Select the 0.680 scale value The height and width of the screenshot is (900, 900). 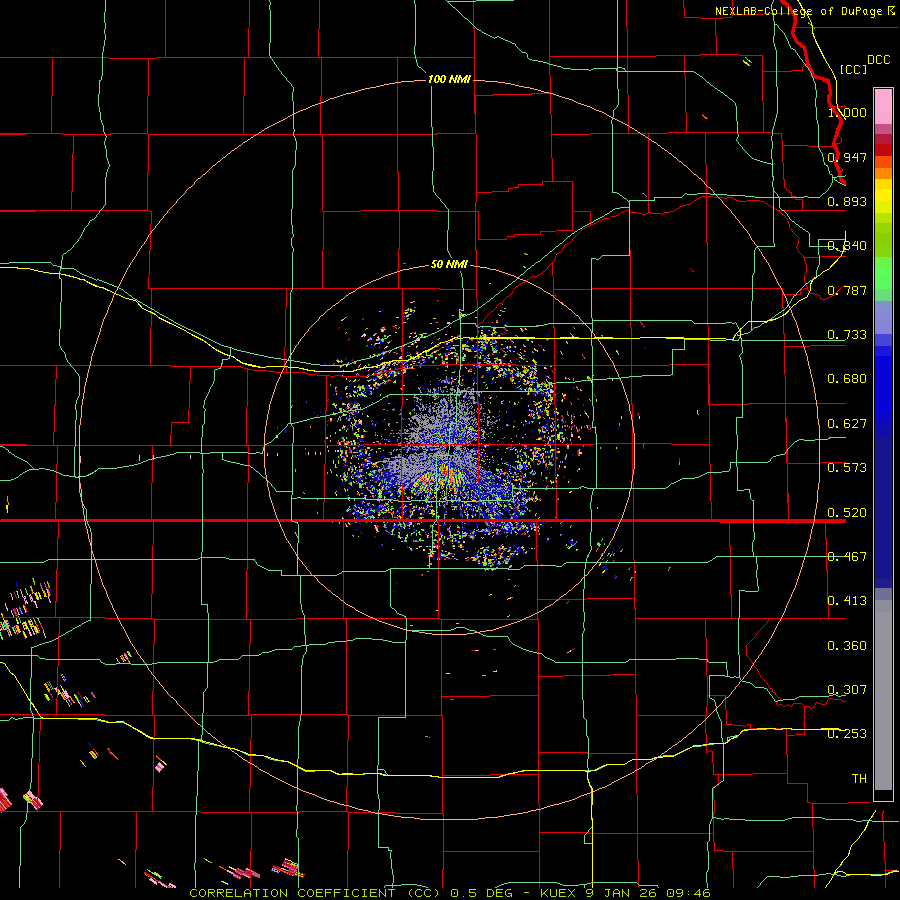pos(847,379)
